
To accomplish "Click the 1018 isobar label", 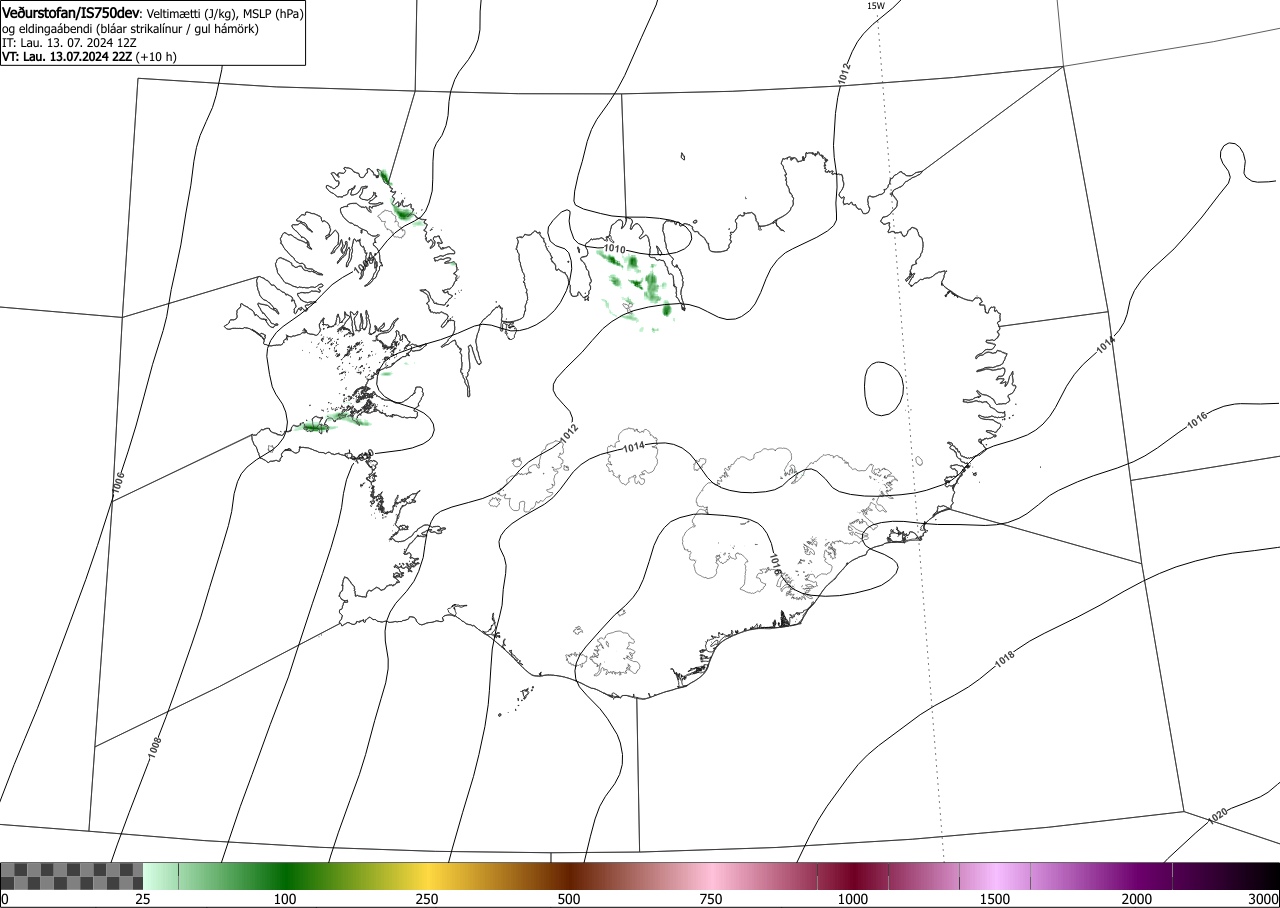I will click(1005, 660).
